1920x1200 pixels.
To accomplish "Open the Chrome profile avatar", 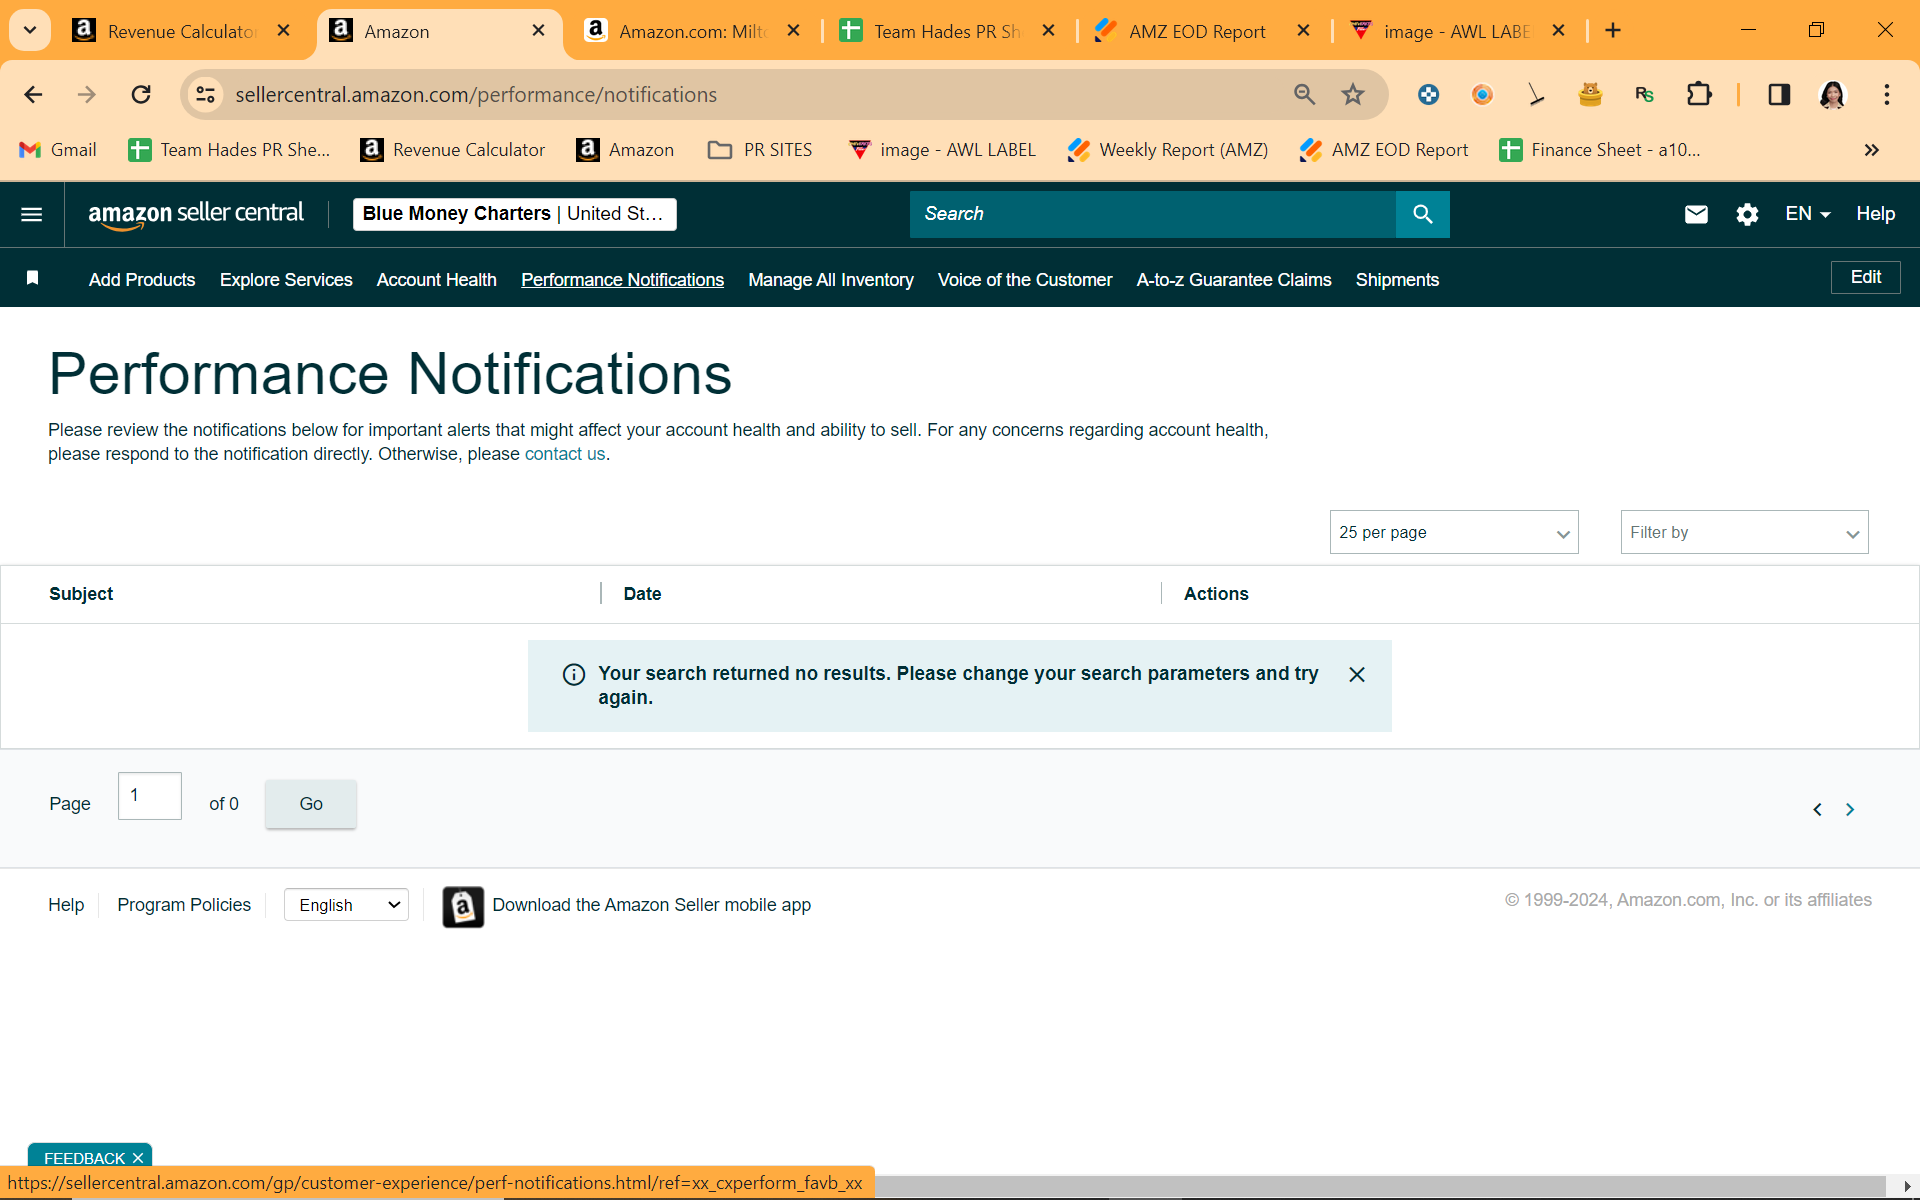I will coord(1832,95).
